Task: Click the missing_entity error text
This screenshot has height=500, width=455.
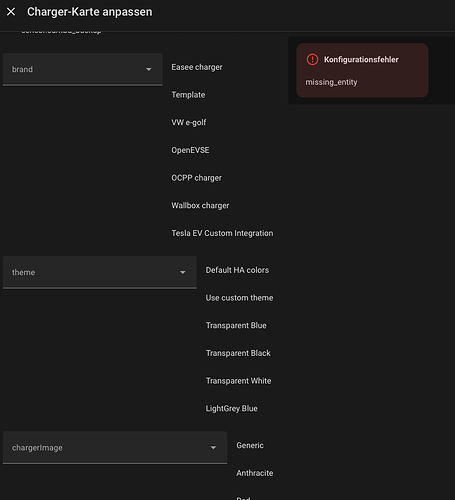Action: [x=331, y=82]
